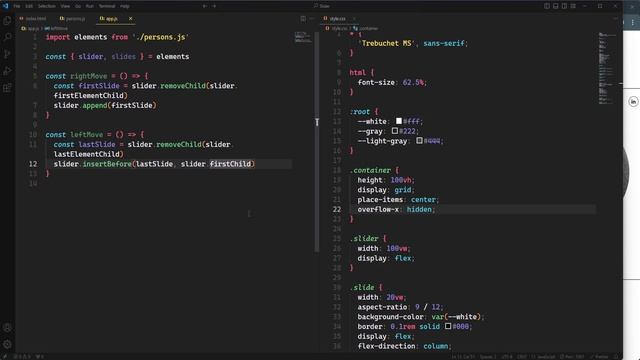Click the line and column status indicator
This screenshot has height=360, width=640.
[x=463, y=357]
